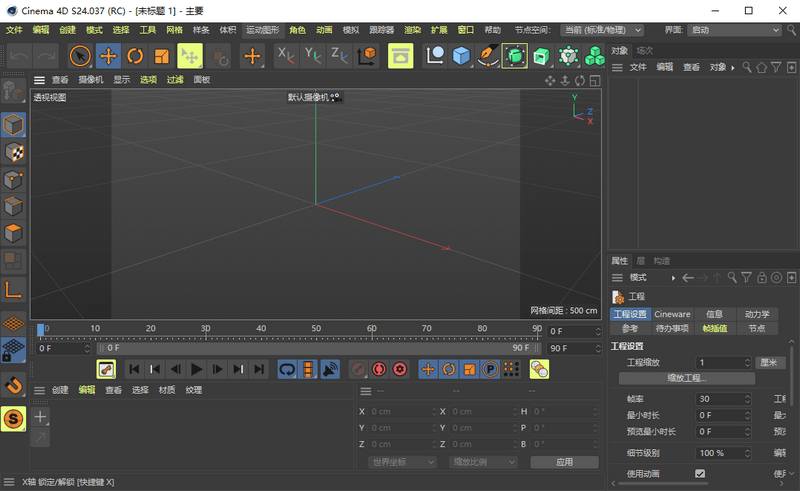Toggle autokeying red record button
The width and height of the screenshot is (800, 491).
pos(379,369)
